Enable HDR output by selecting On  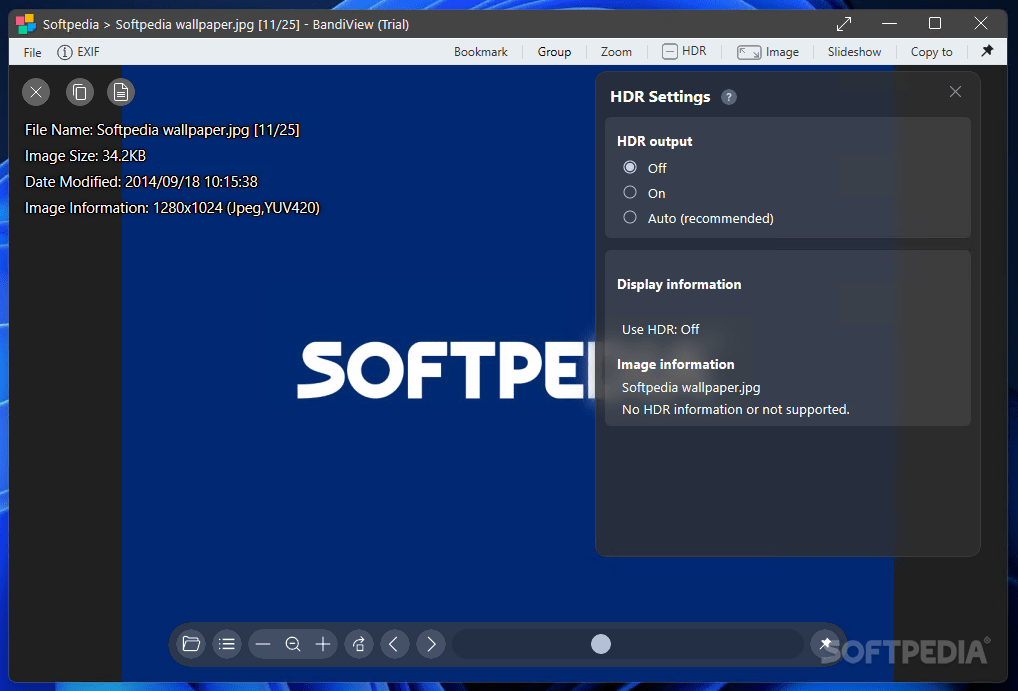pos(630,193)
